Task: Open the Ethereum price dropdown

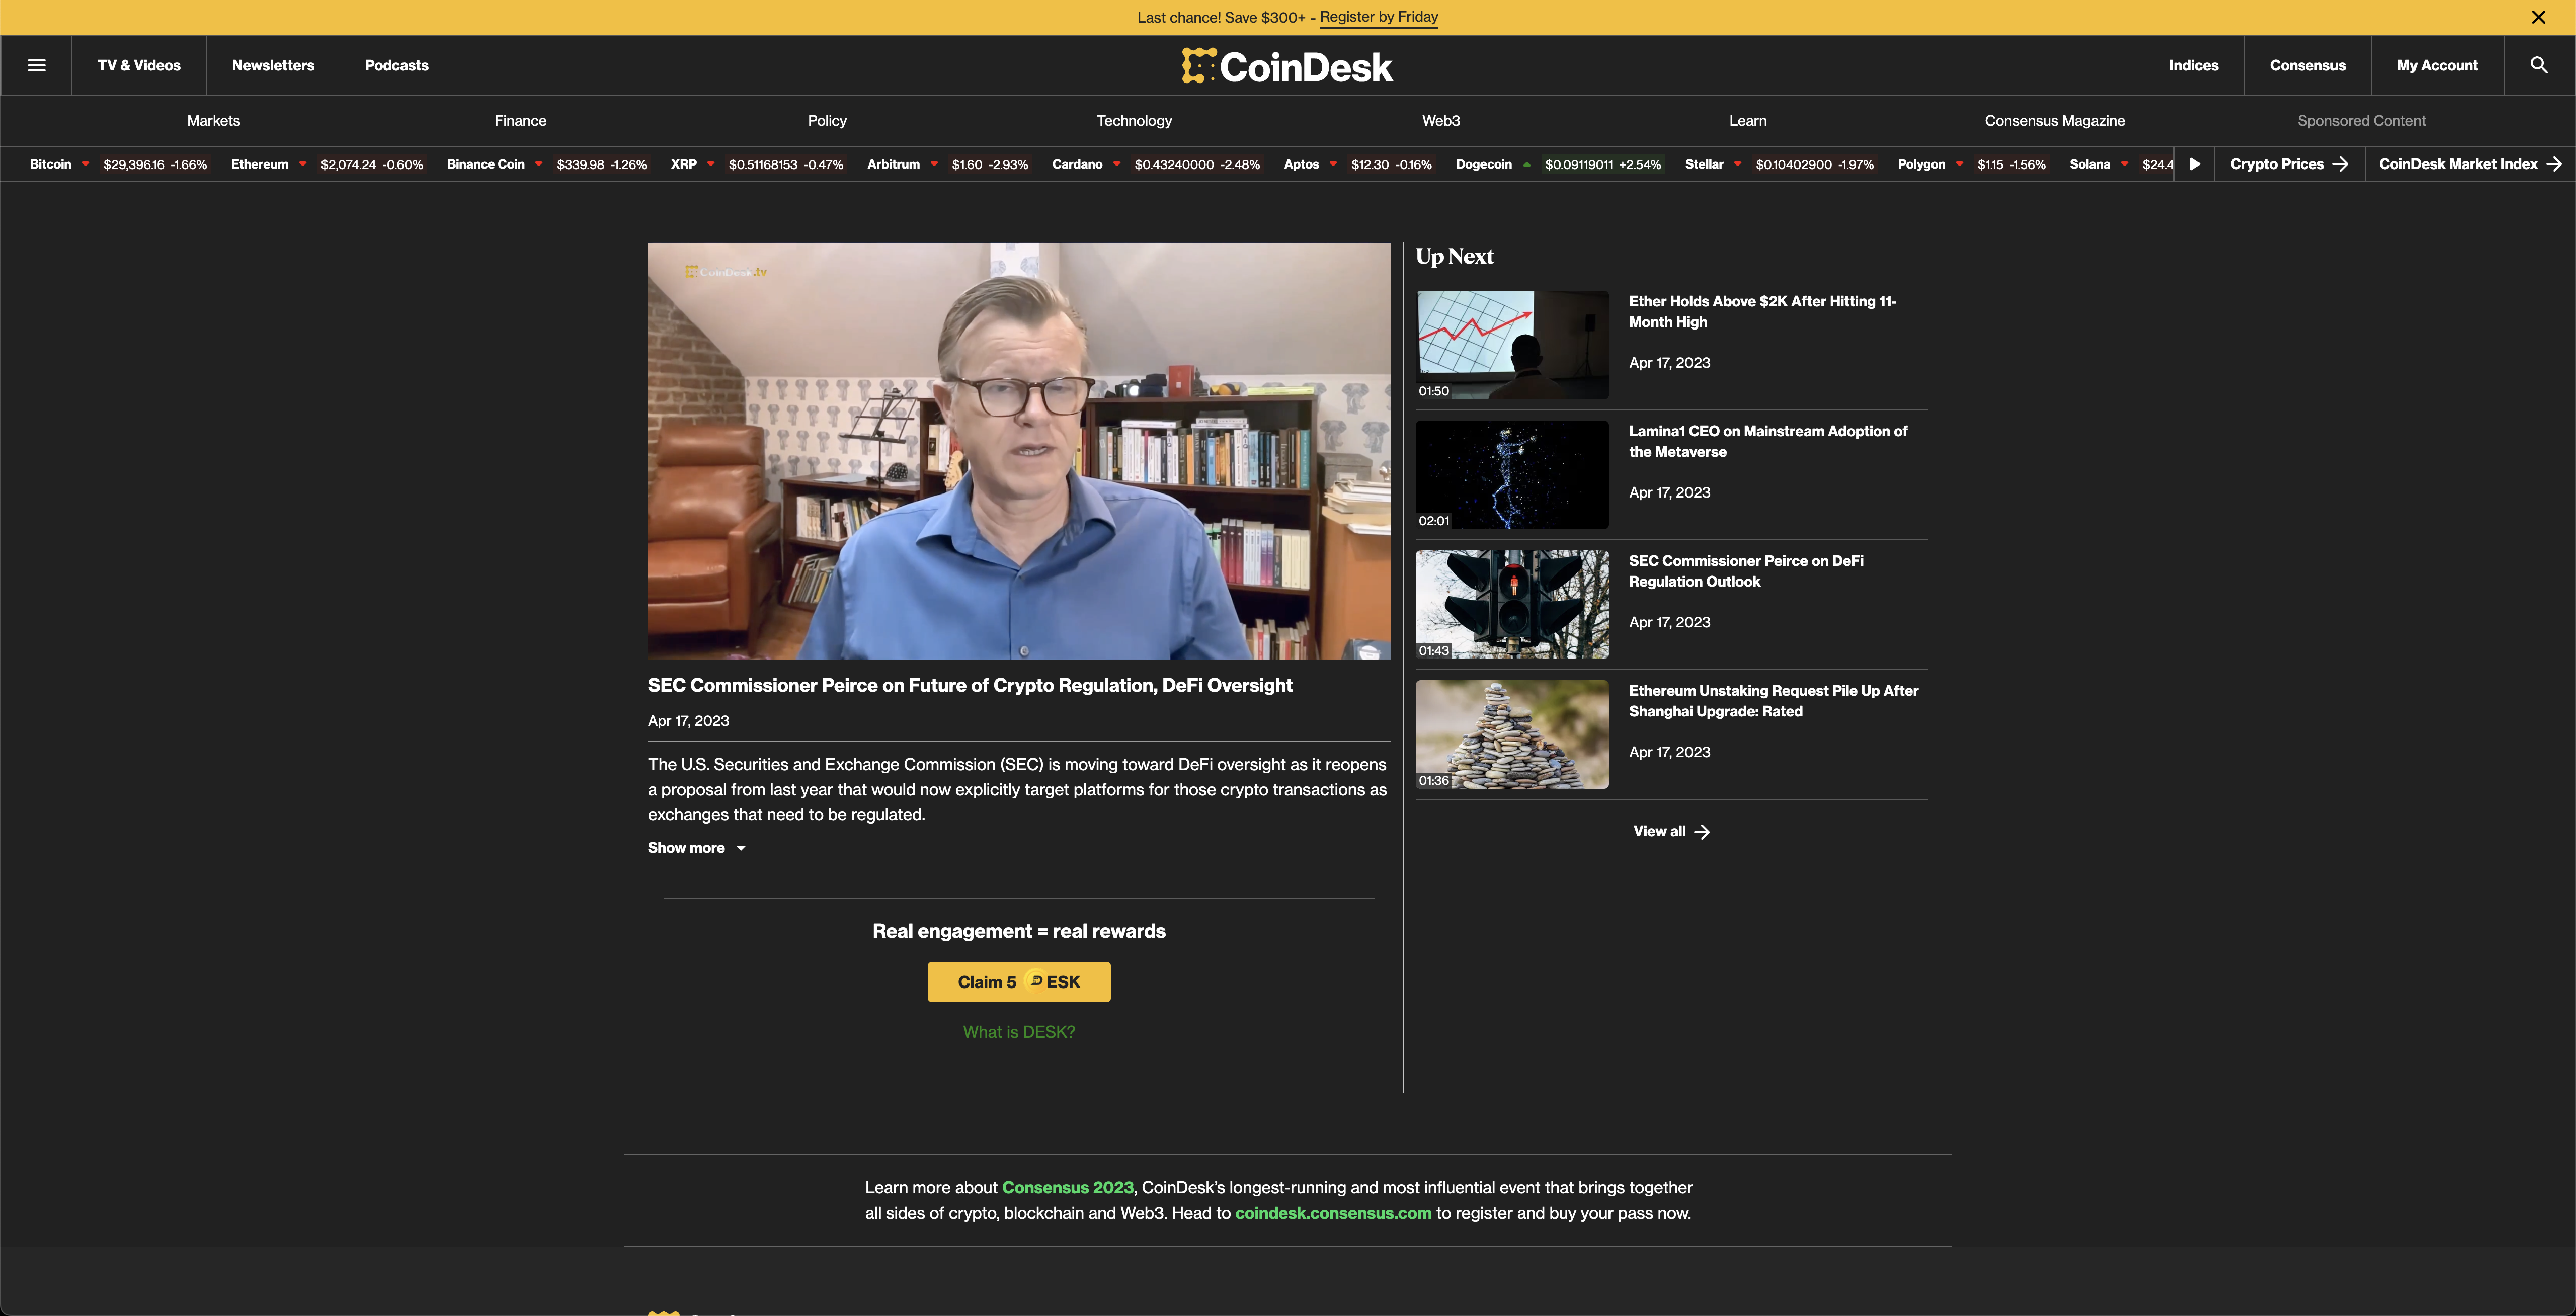Action: pyautogui.click(x=303, y=164)
